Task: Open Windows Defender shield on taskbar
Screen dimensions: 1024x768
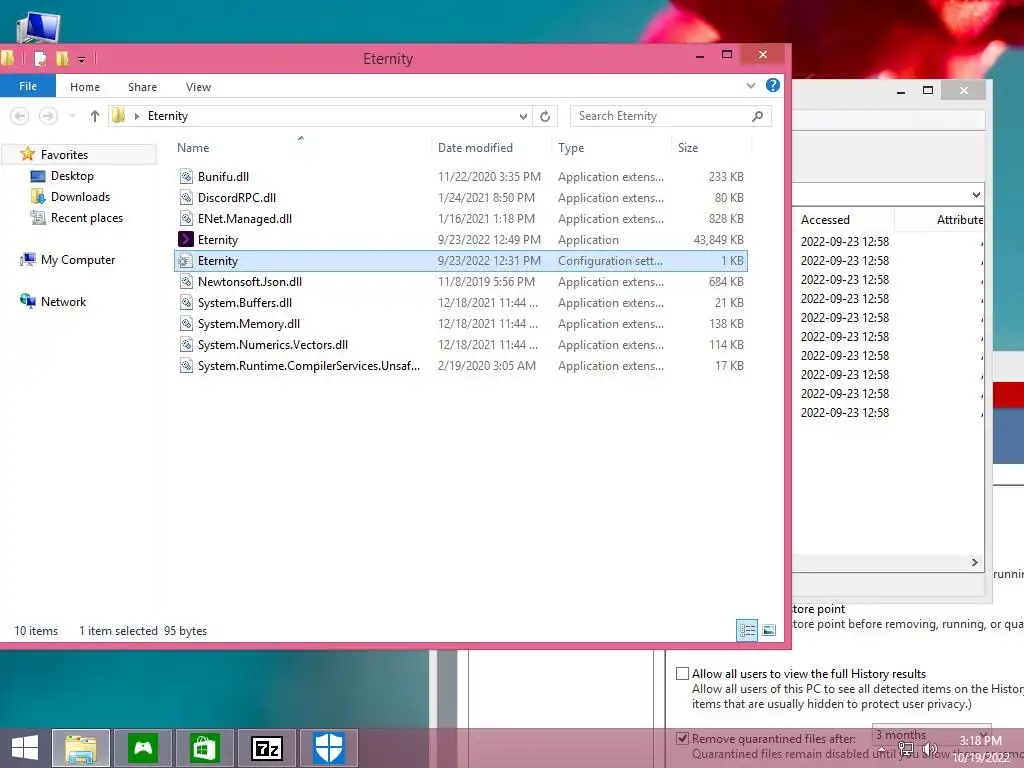Action: tap(328, 748)
